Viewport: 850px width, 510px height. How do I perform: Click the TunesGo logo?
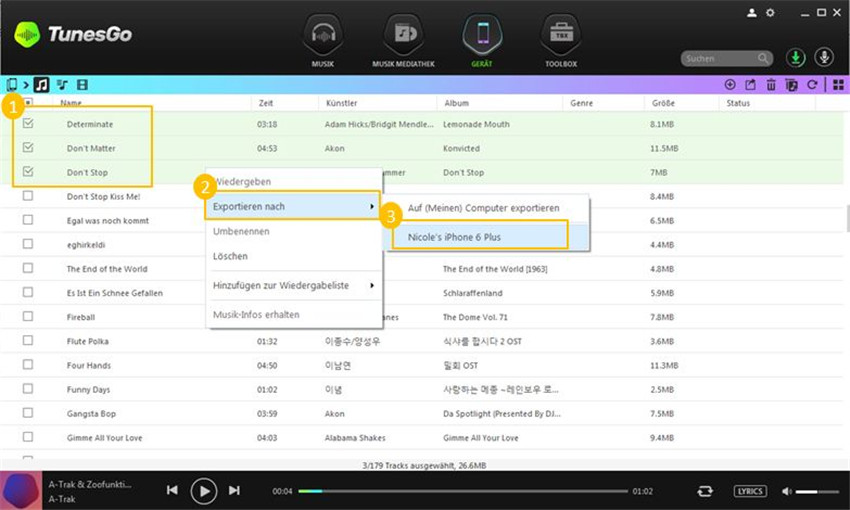tap(73, 34)
